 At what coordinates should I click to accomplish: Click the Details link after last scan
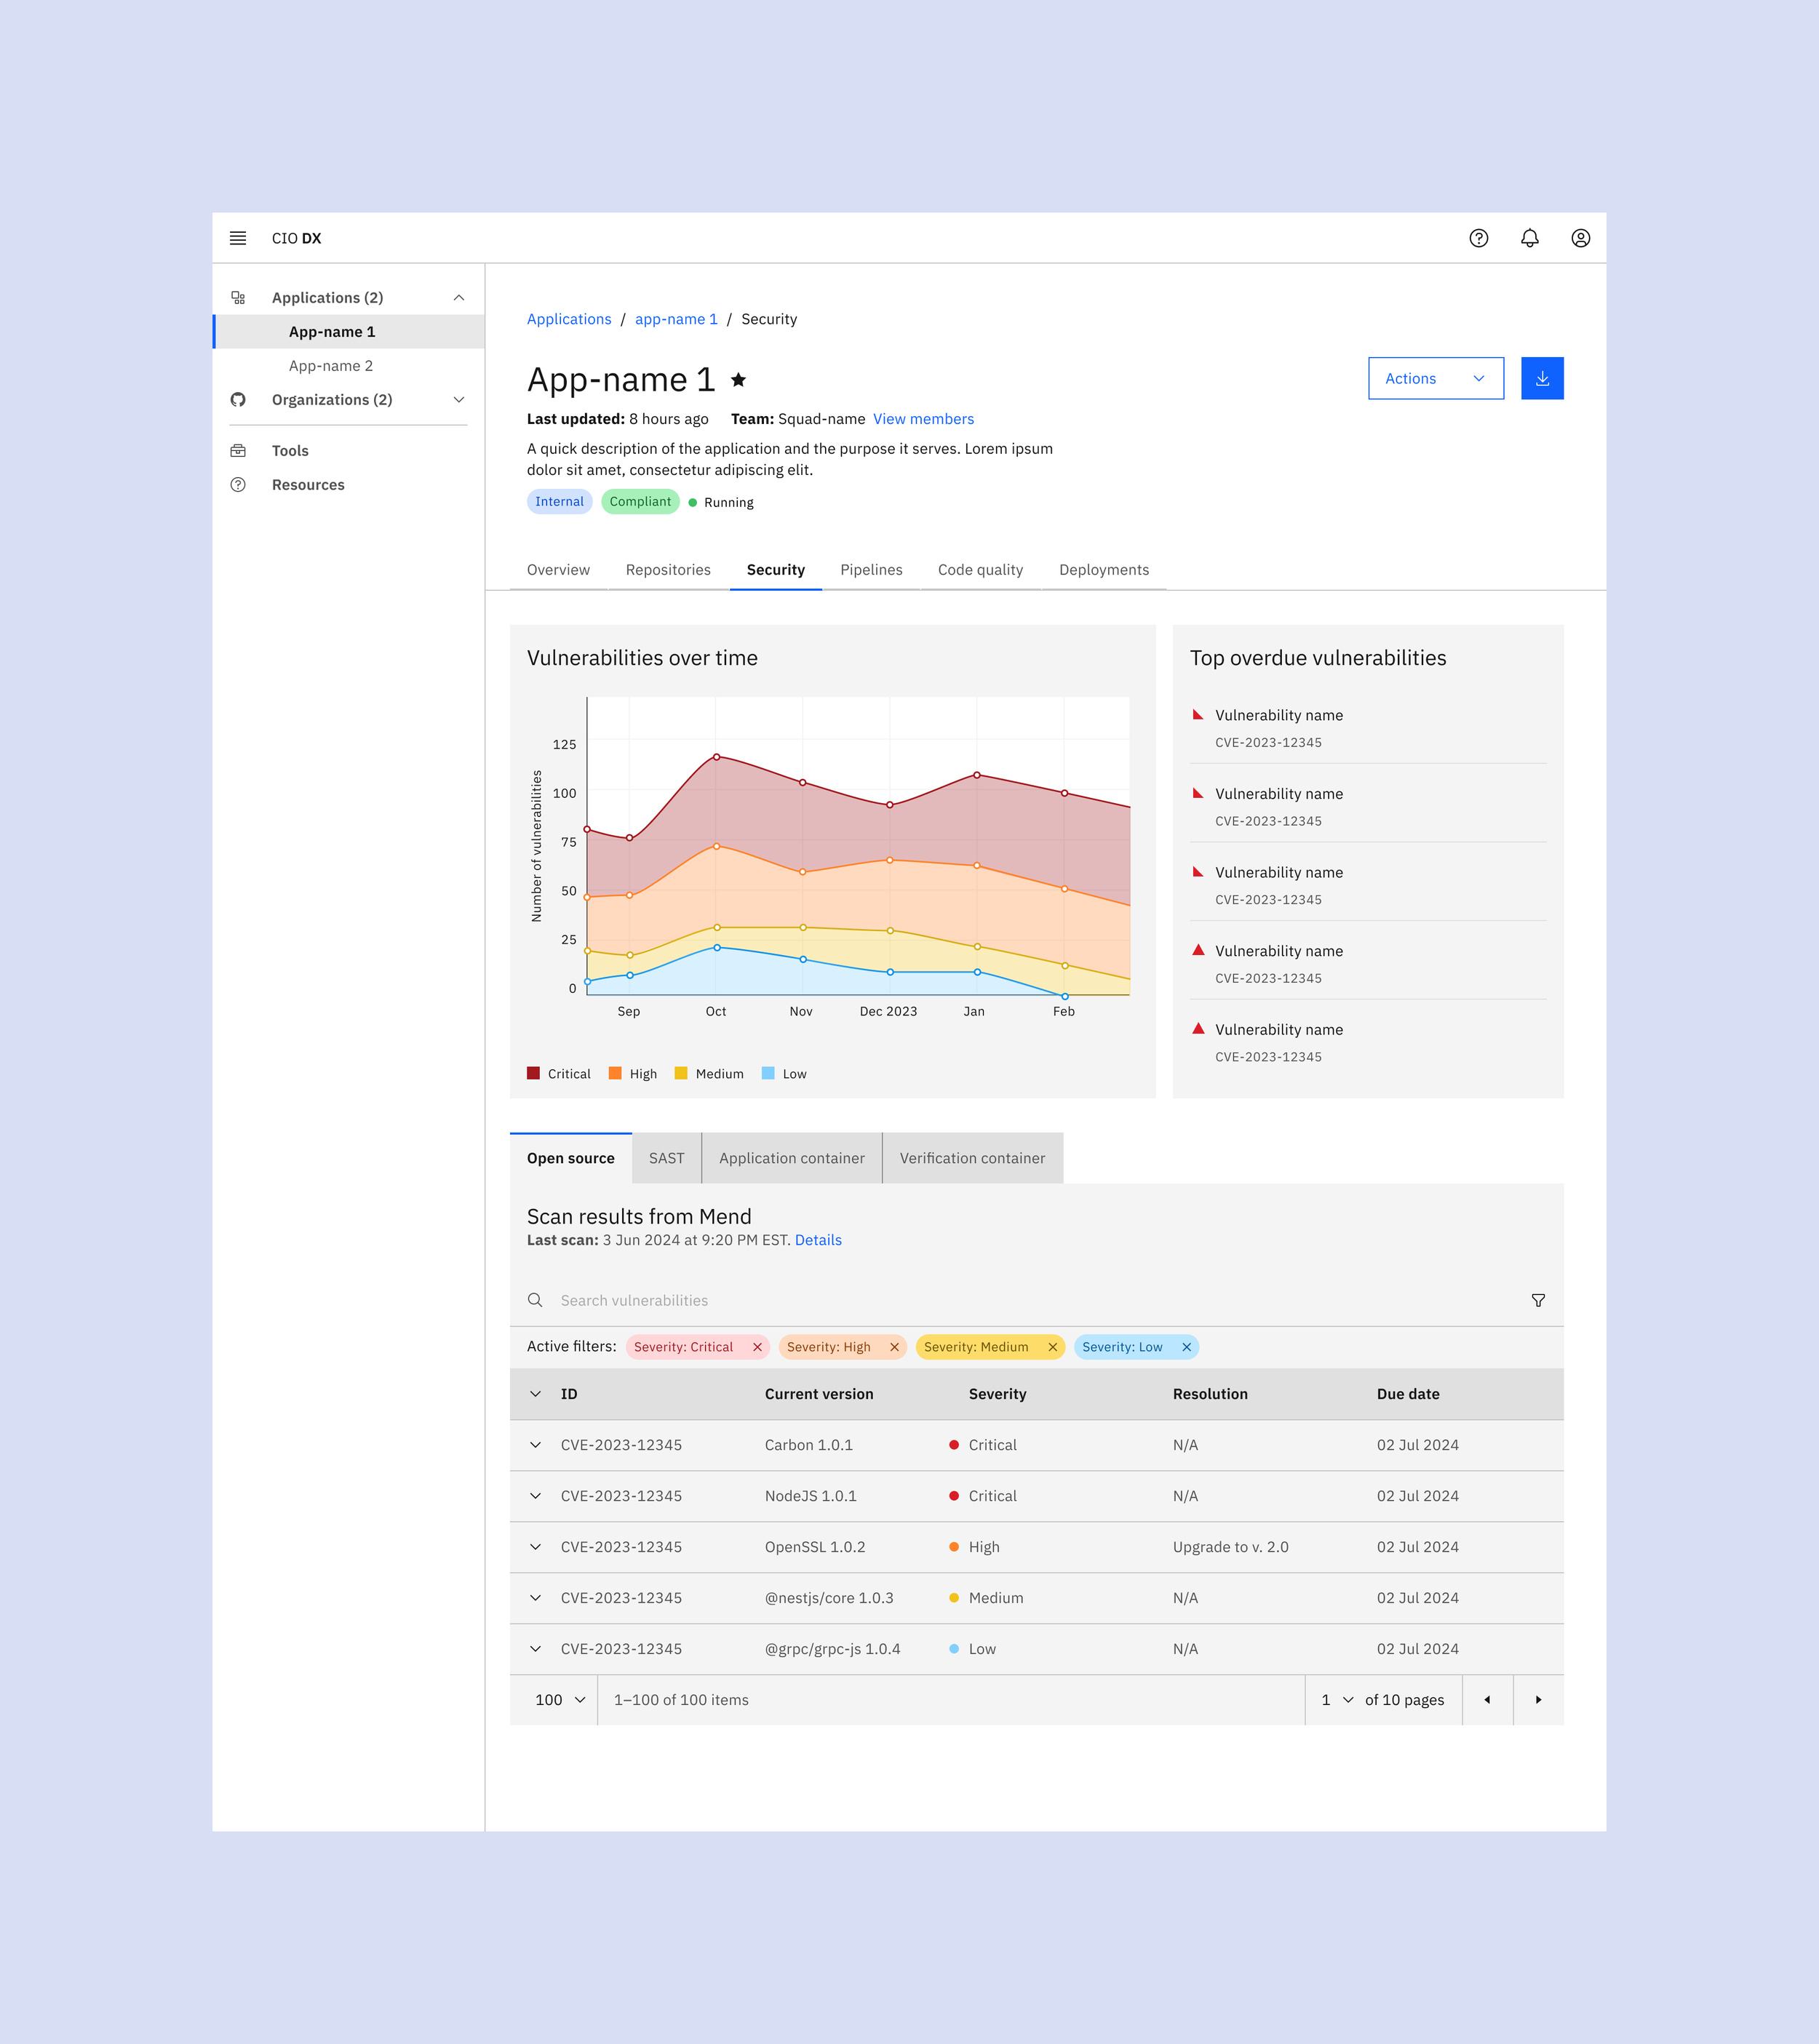pyautogui.click(x=818, y=1240)
